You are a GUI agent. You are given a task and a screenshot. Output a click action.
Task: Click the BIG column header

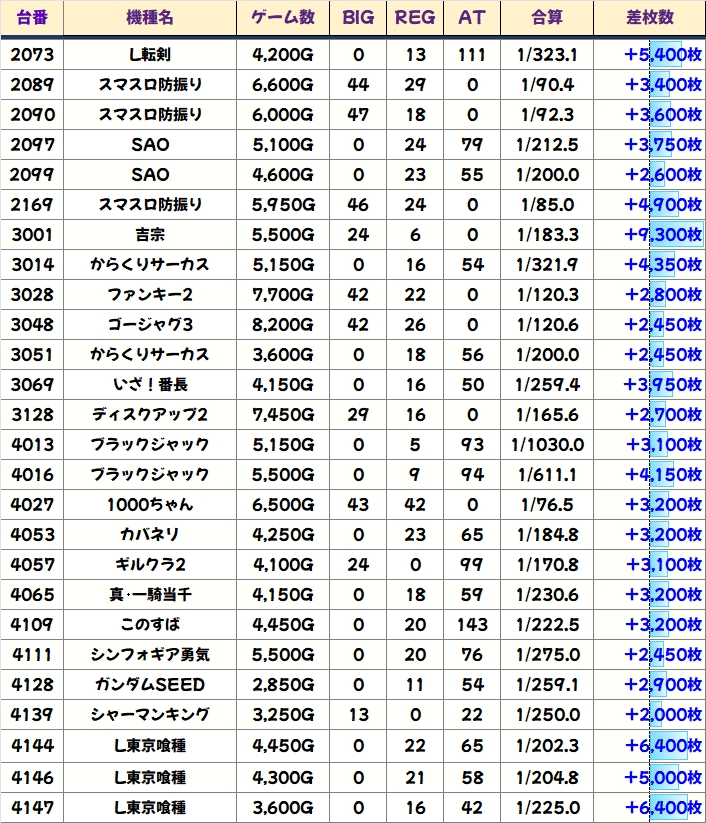(x=358, y=18)
